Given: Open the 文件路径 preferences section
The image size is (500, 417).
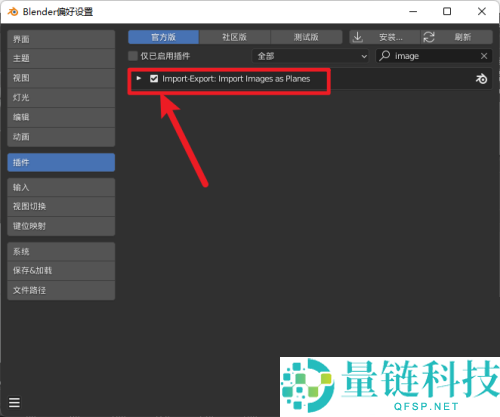Looking at the screenshot, I should [61, 290].
